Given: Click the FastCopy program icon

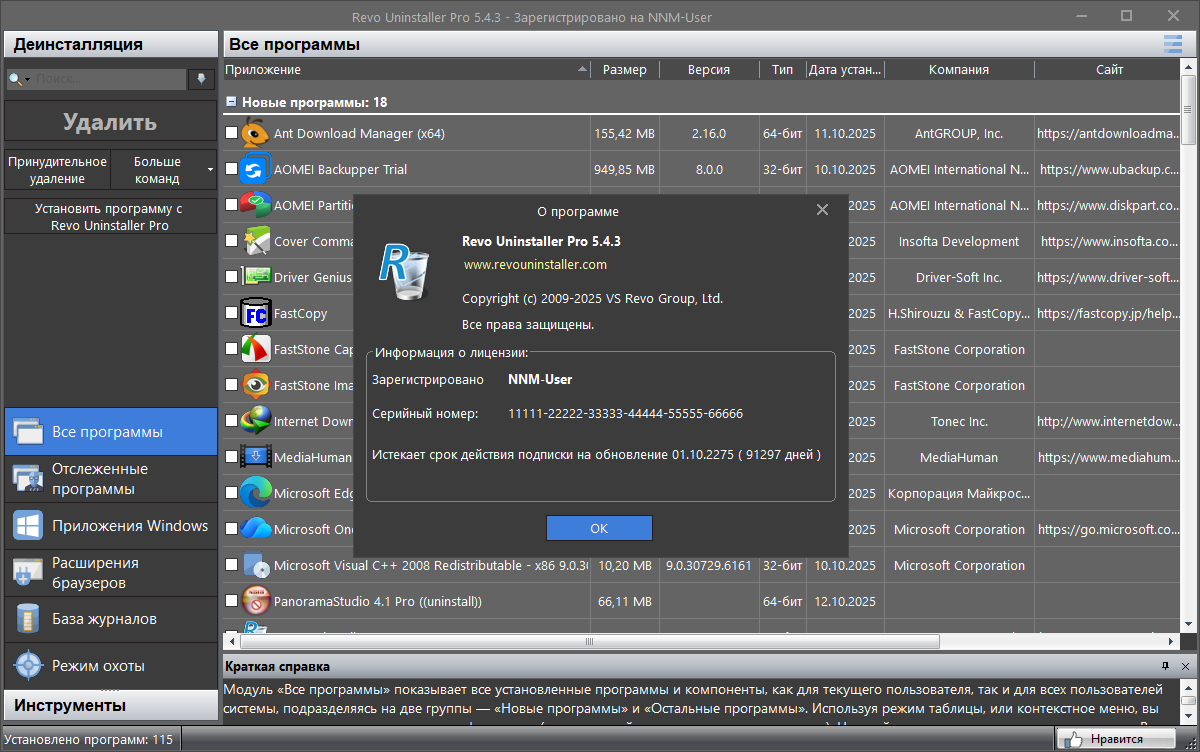Looking at the screenshot, I should pyautogui.click(x=256, y=313).
